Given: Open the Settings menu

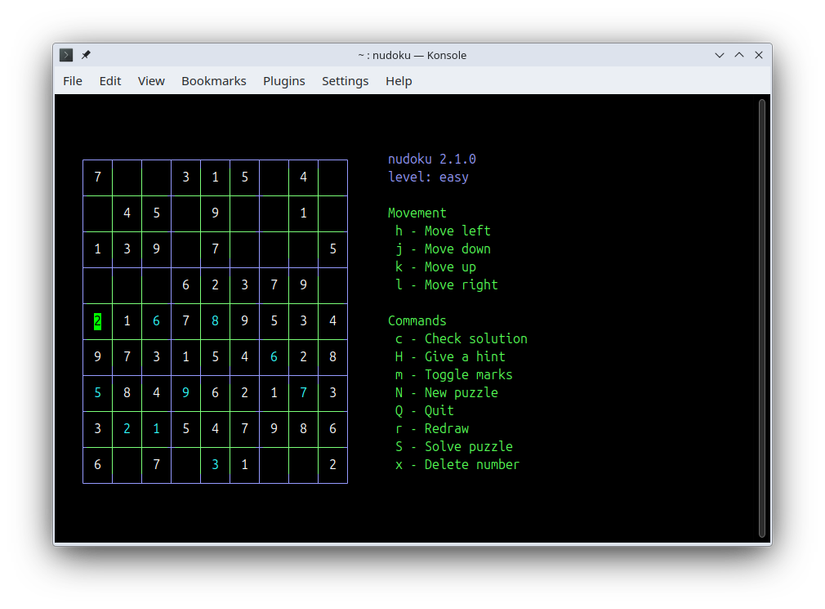Looking at the screenshot, I should 345,81.
